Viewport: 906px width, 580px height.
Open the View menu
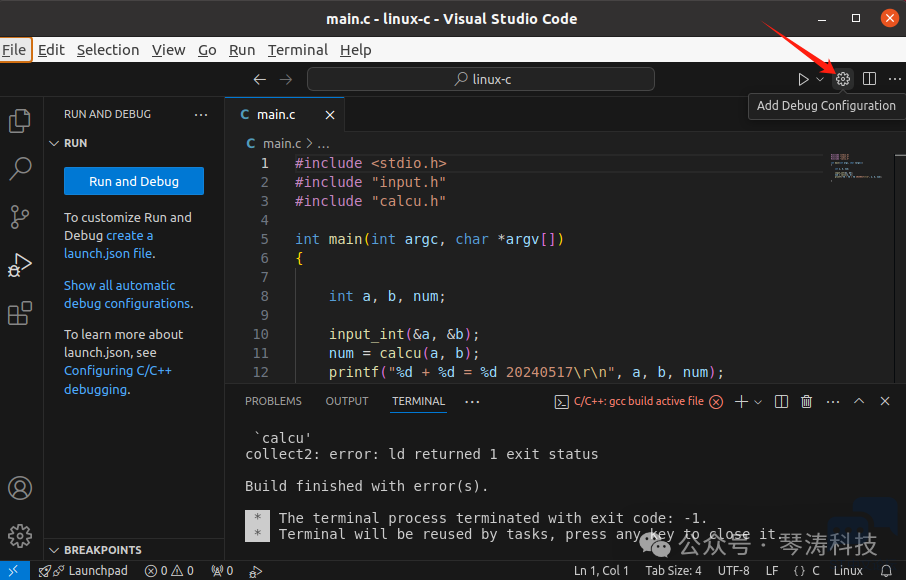click(x=168, y=50)
